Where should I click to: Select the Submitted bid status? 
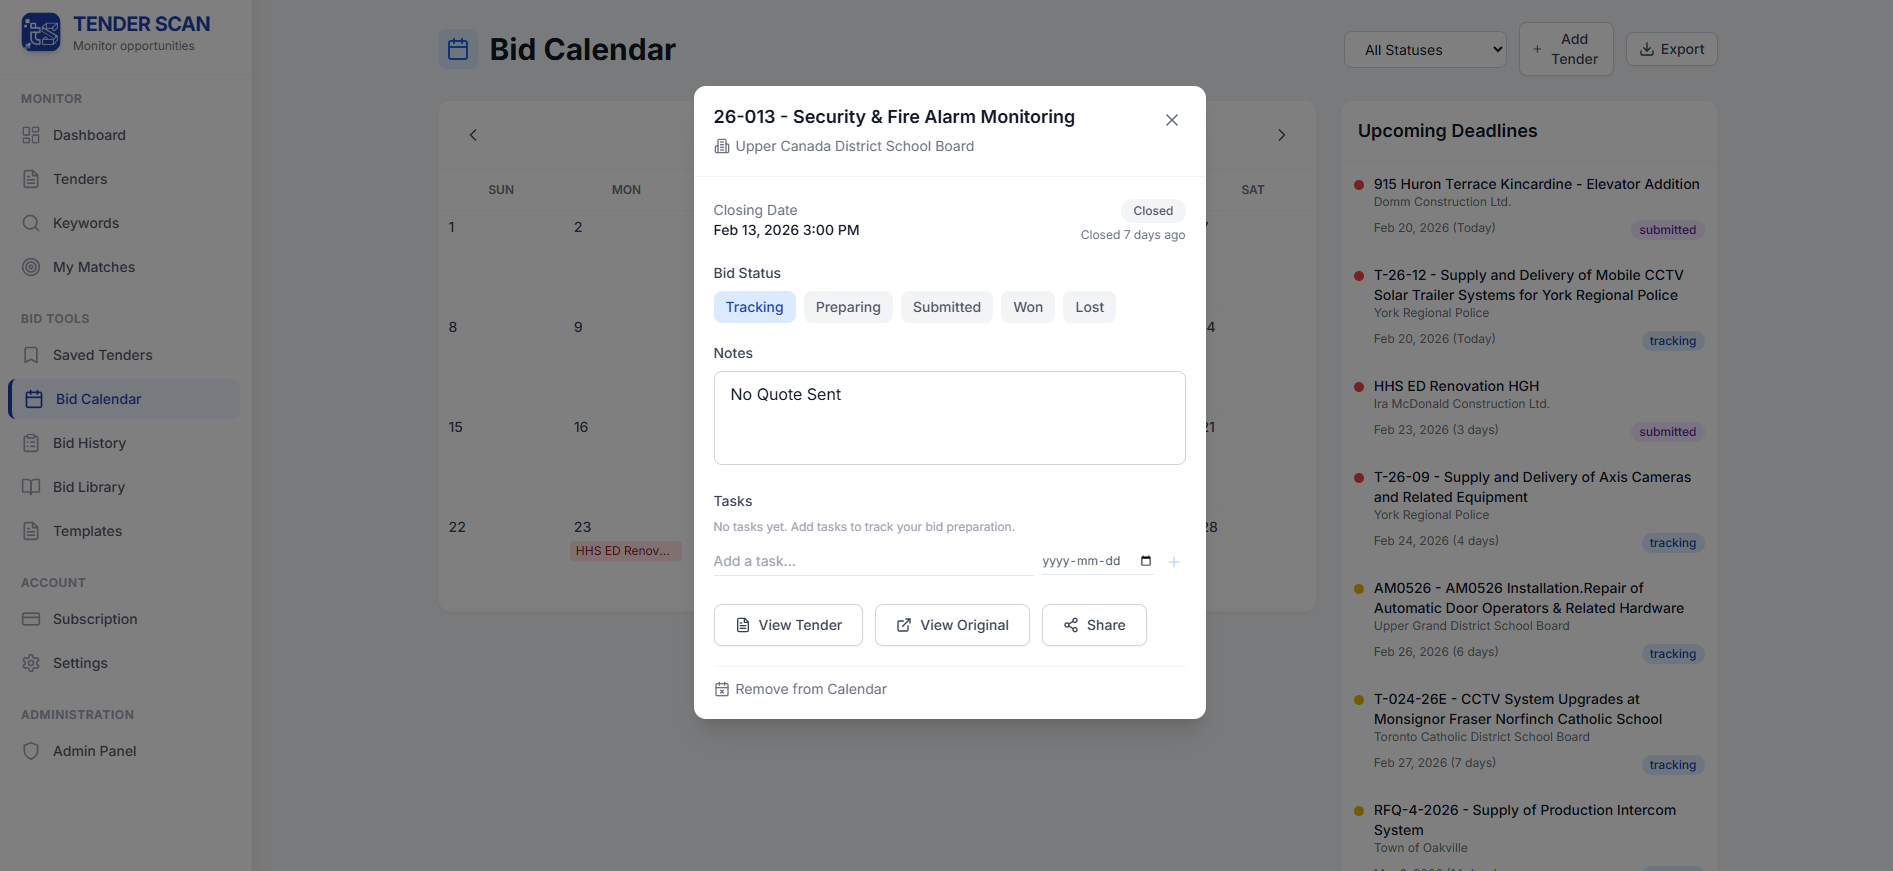[946, 307]
